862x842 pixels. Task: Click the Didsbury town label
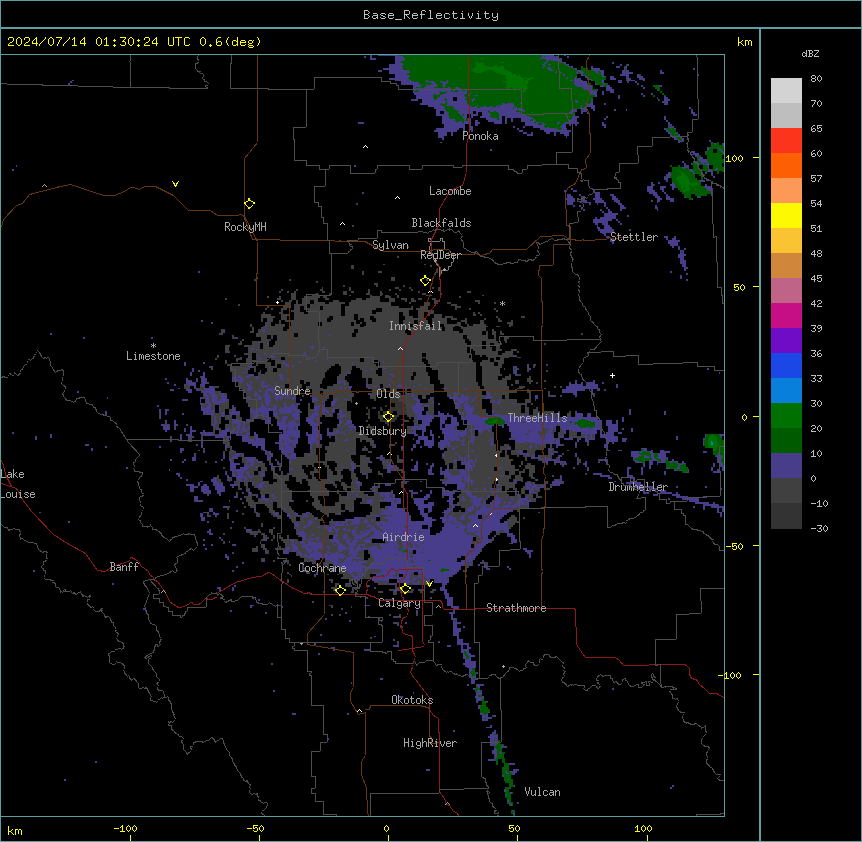[x=383, y=431]
